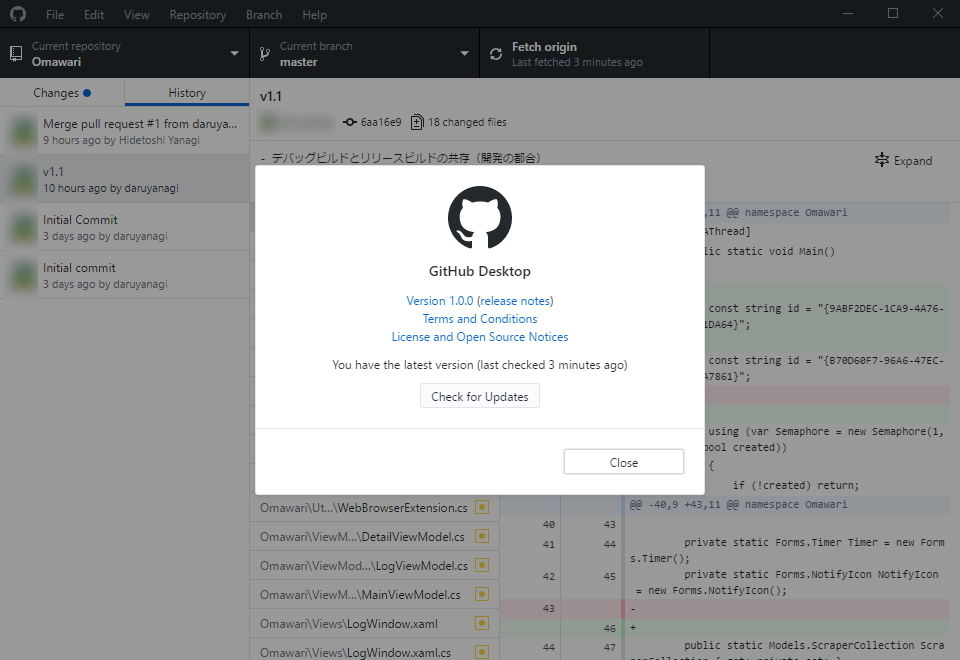The height and width of the screenshot is (660, 960).
Task: Click the file icon next to 18 changed files
Action: coord(417,122)
